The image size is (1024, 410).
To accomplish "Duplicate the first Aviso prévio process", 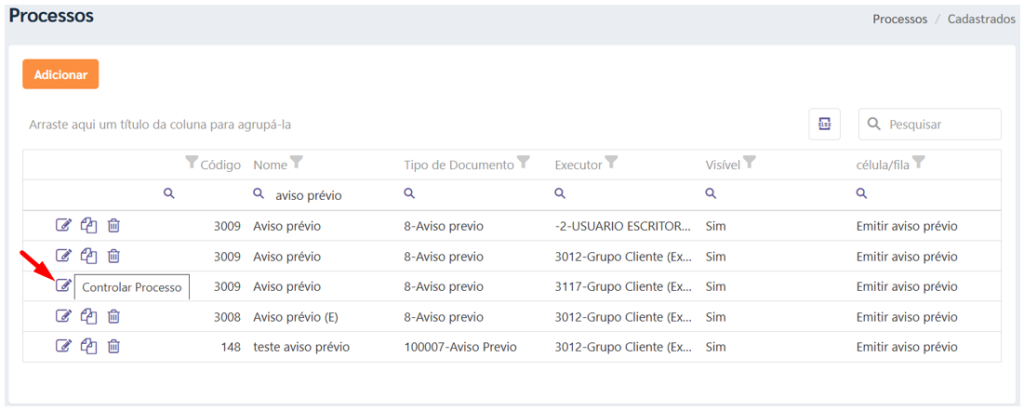I will click(89, 226).
